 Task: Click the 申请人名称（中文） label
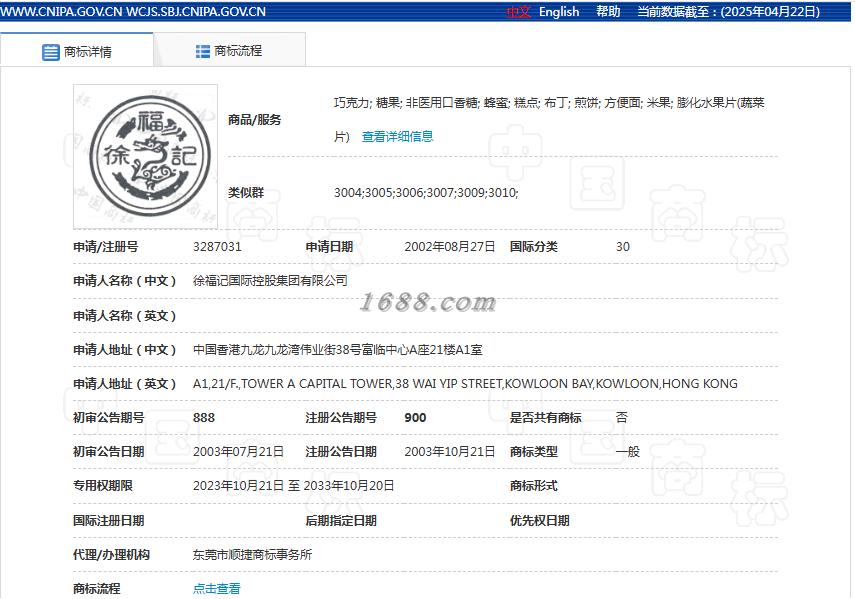pyautogui.click(x=125, y=281)
